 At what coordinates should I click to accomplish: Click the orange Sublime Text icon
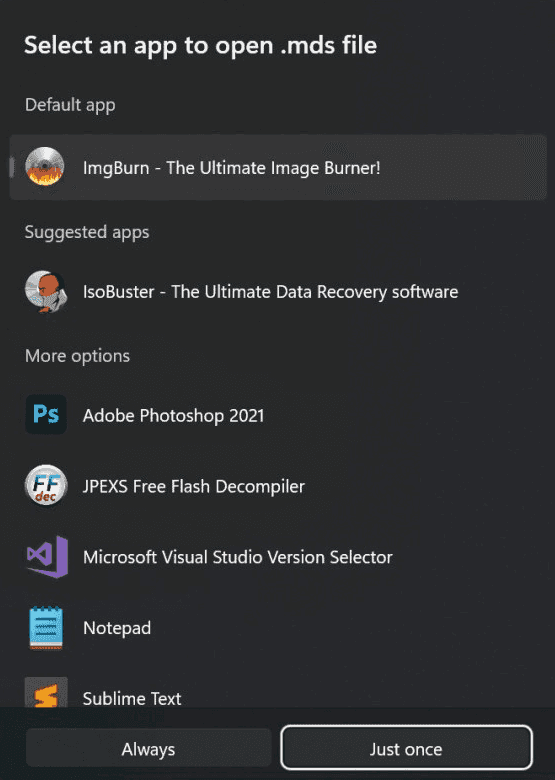(x=46, y=692)
